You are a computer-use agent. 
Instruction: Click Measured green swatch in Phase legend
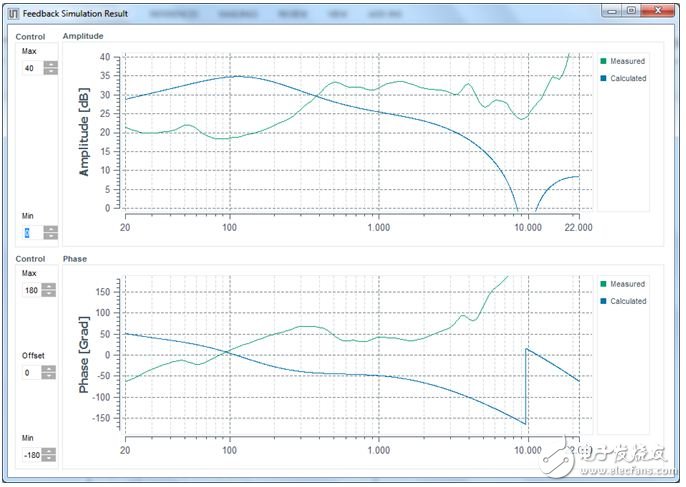(x=604, y=284)
